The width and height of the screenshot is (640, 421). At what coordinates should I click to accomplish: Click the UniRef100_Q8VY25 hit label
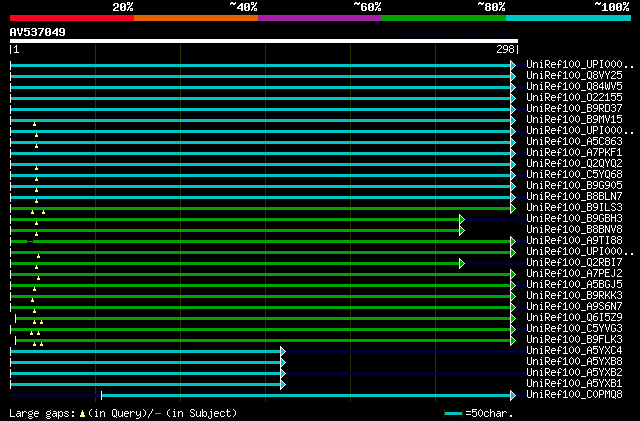pyautogui.click(x=574, y=76)
